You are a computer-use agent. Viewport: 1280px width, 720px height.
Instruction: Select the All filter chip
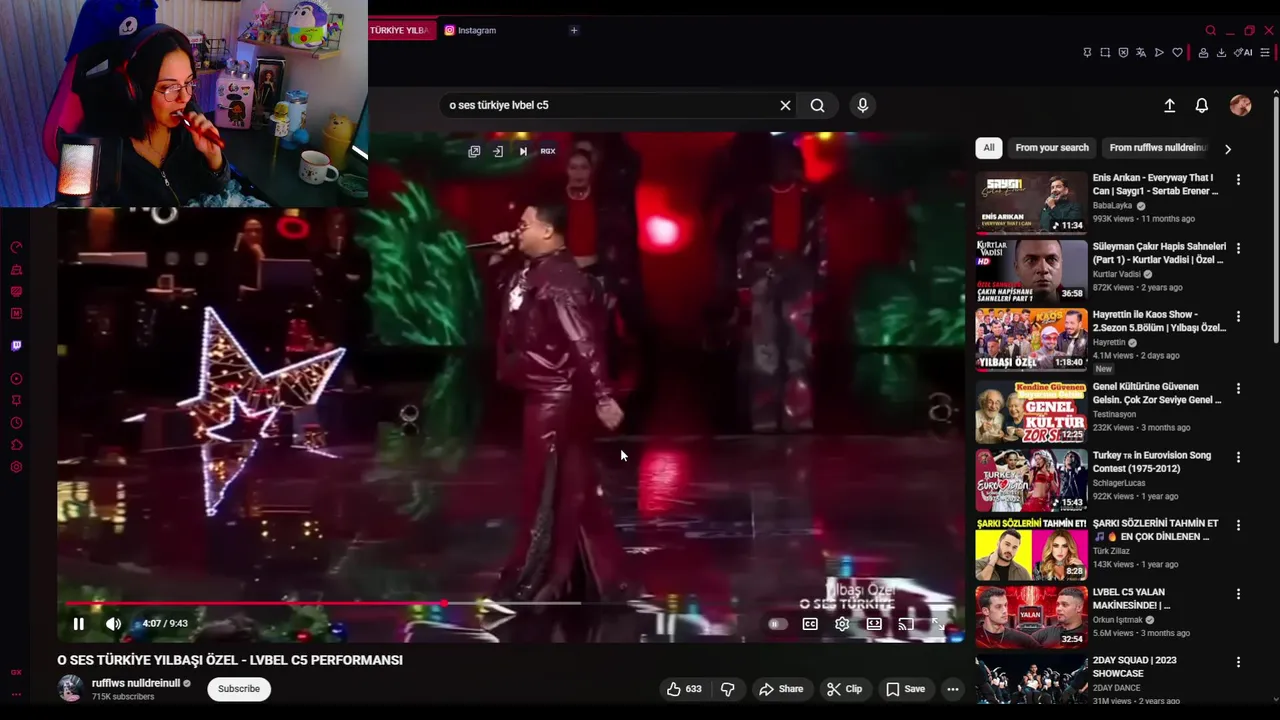[989, 148]
